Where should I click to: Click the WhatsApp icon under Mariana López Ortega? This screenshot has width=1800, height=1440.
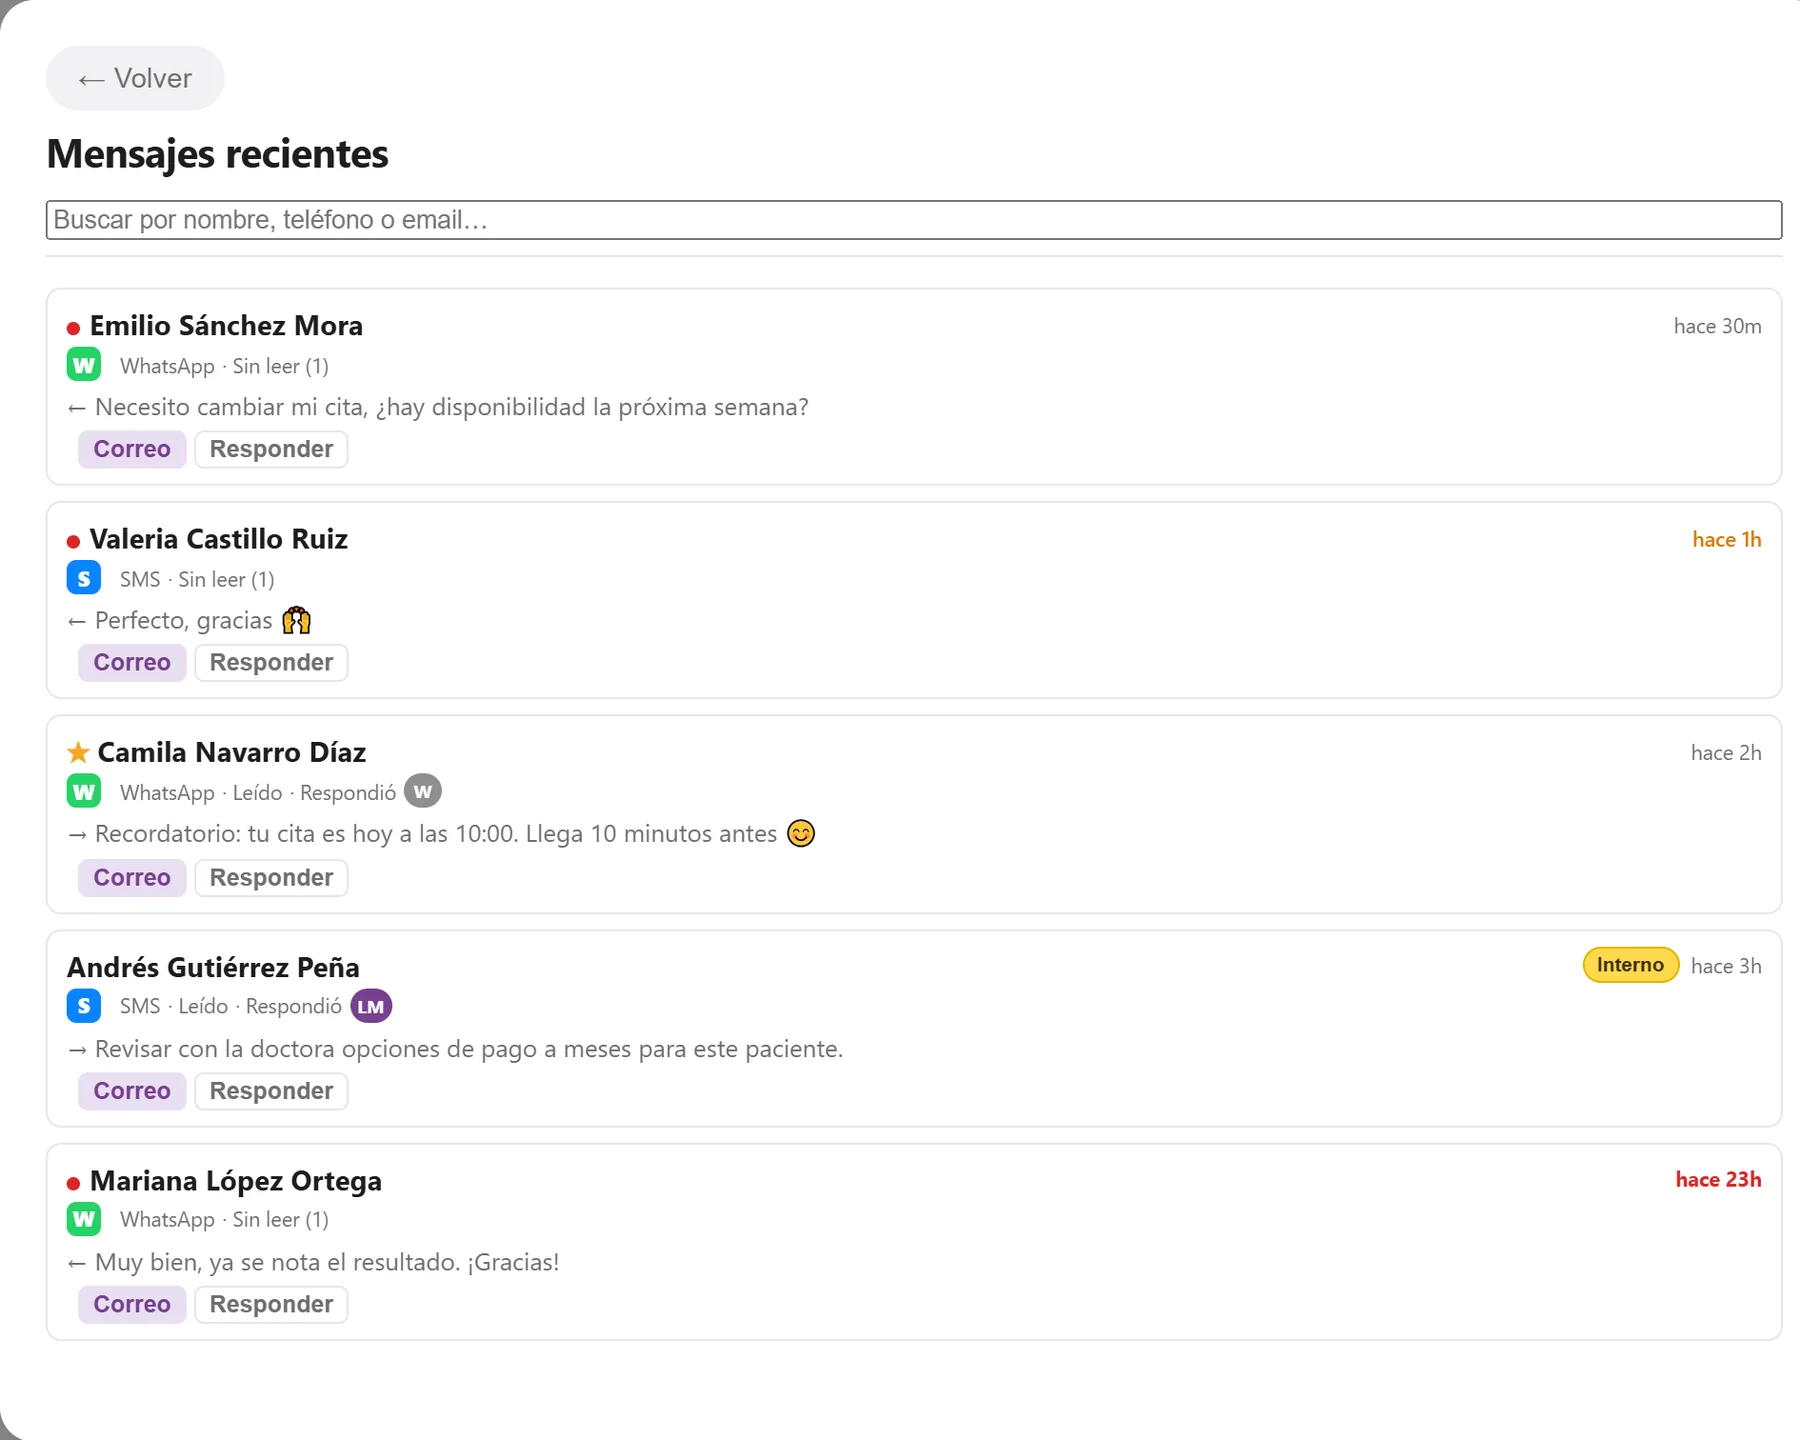click(84, 1219)
